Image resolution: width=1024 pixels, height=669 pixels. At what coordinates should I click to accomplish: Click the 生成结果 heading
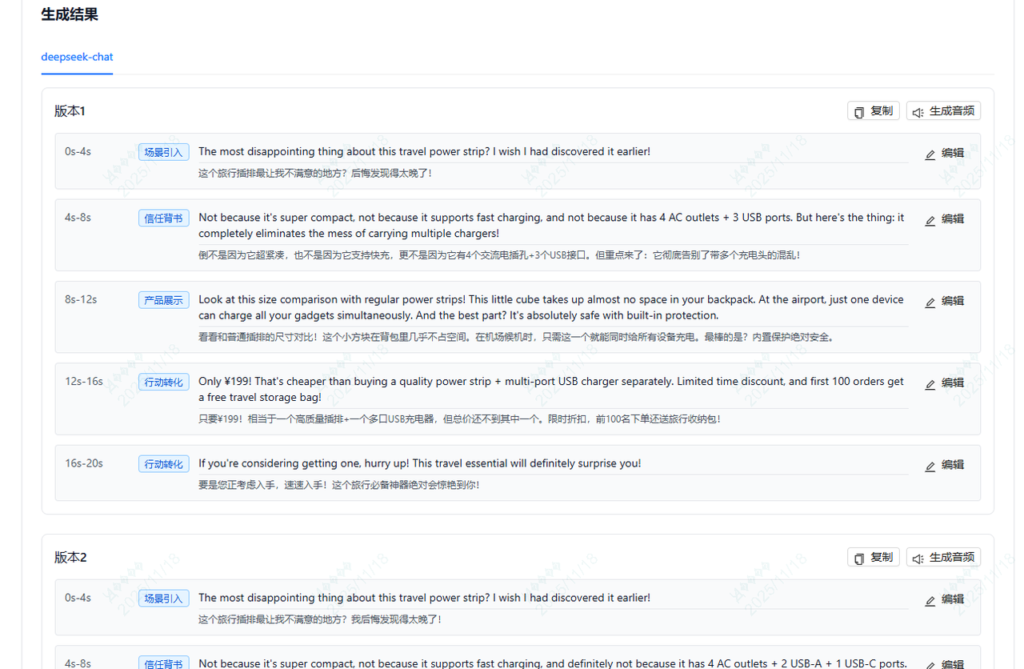[x=69, y=15]
